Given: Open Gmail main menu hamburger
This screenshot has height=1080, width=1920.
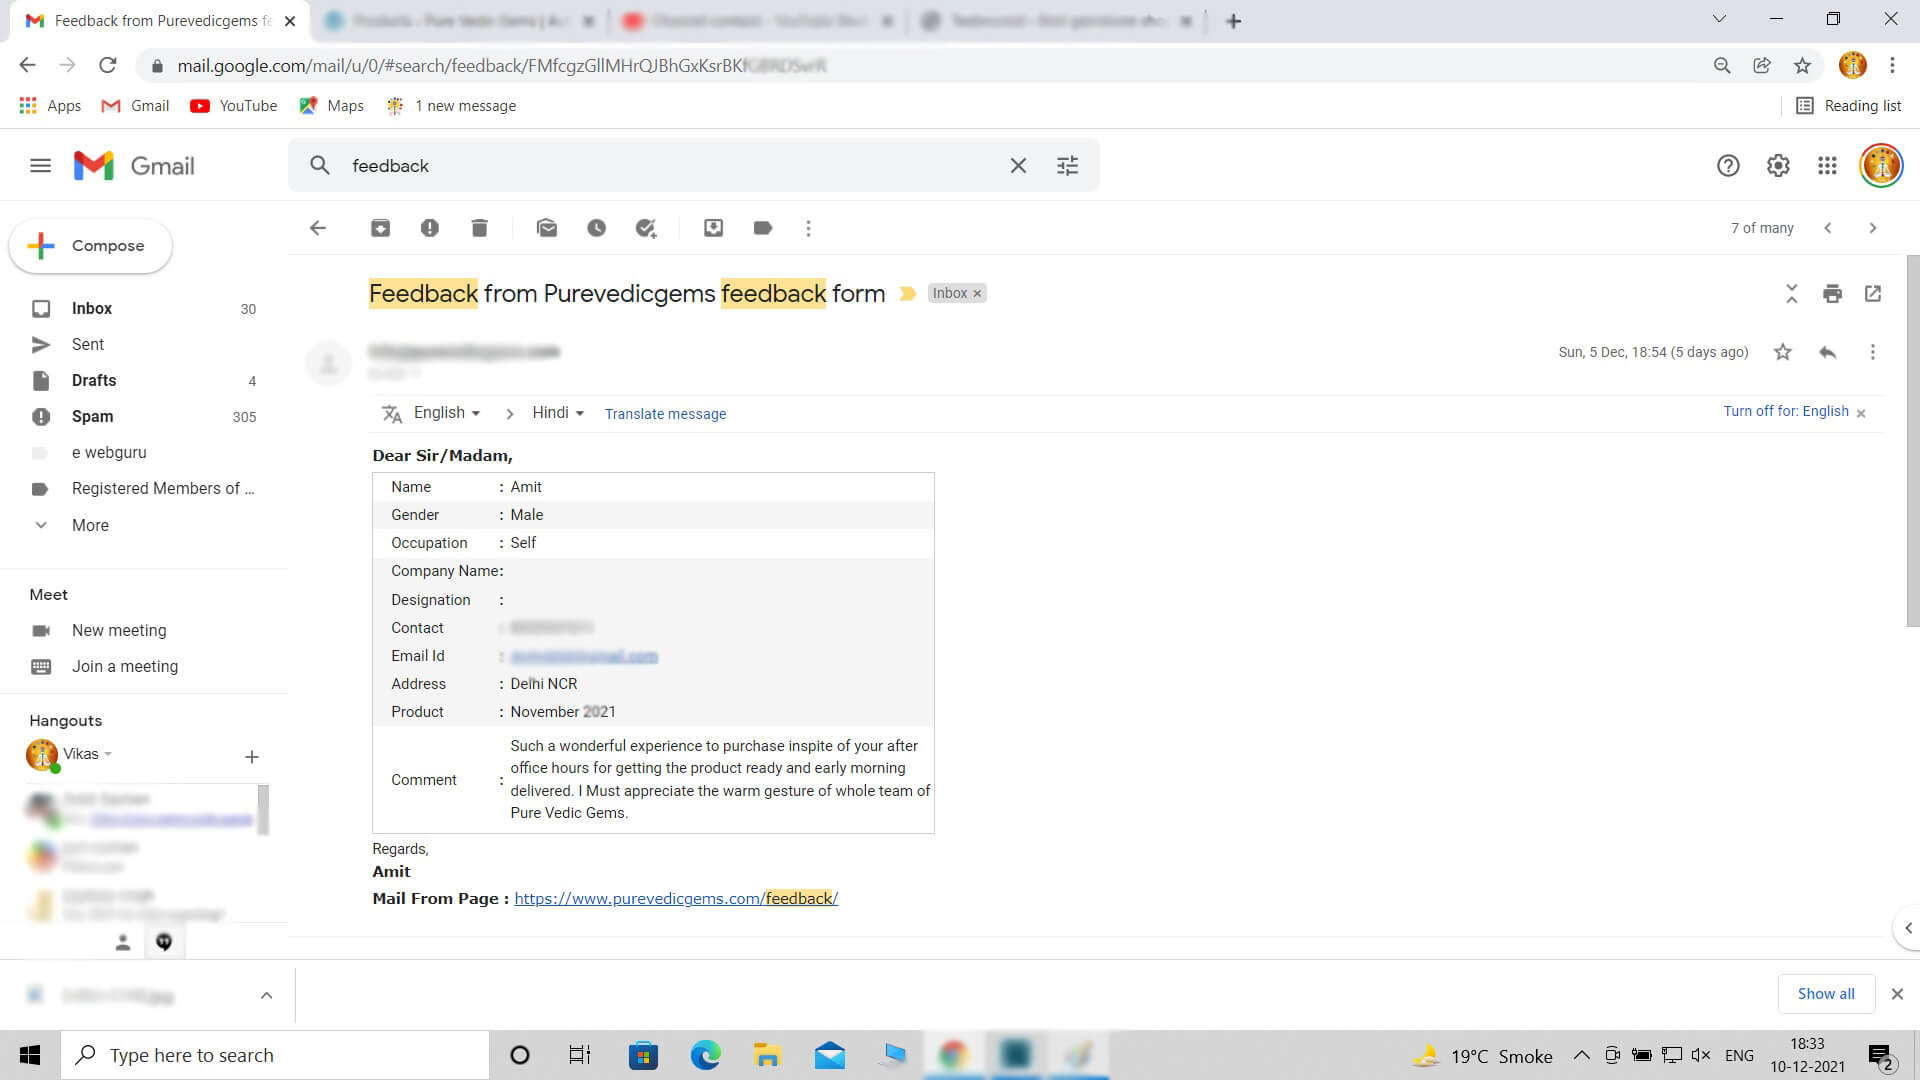Looking at the screenshot, I should [40, 166].
